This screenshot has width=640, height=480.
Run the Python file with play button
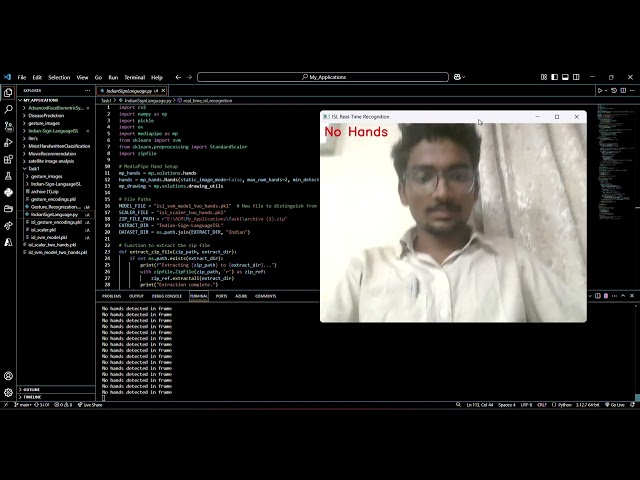(x=601, y=90)
